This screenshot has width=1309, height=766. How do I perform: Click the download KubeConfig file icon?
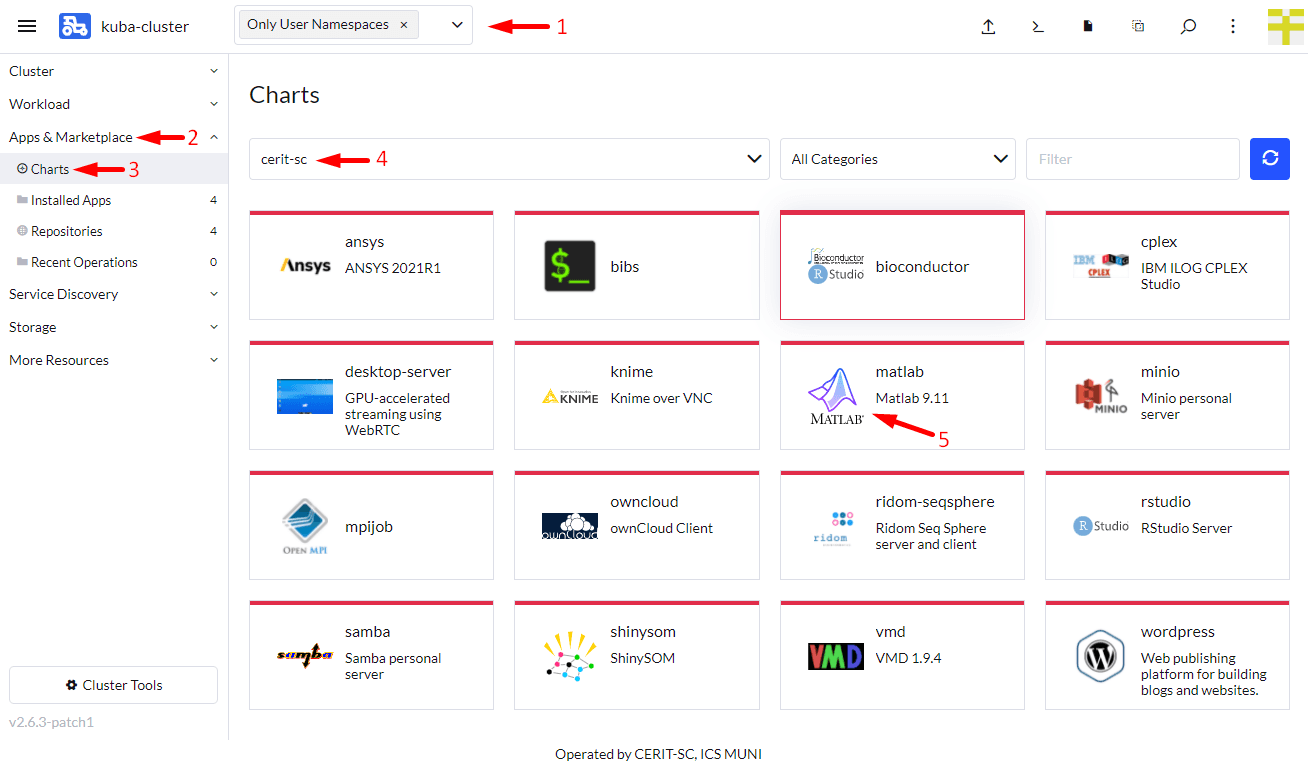click(1088, 27)
